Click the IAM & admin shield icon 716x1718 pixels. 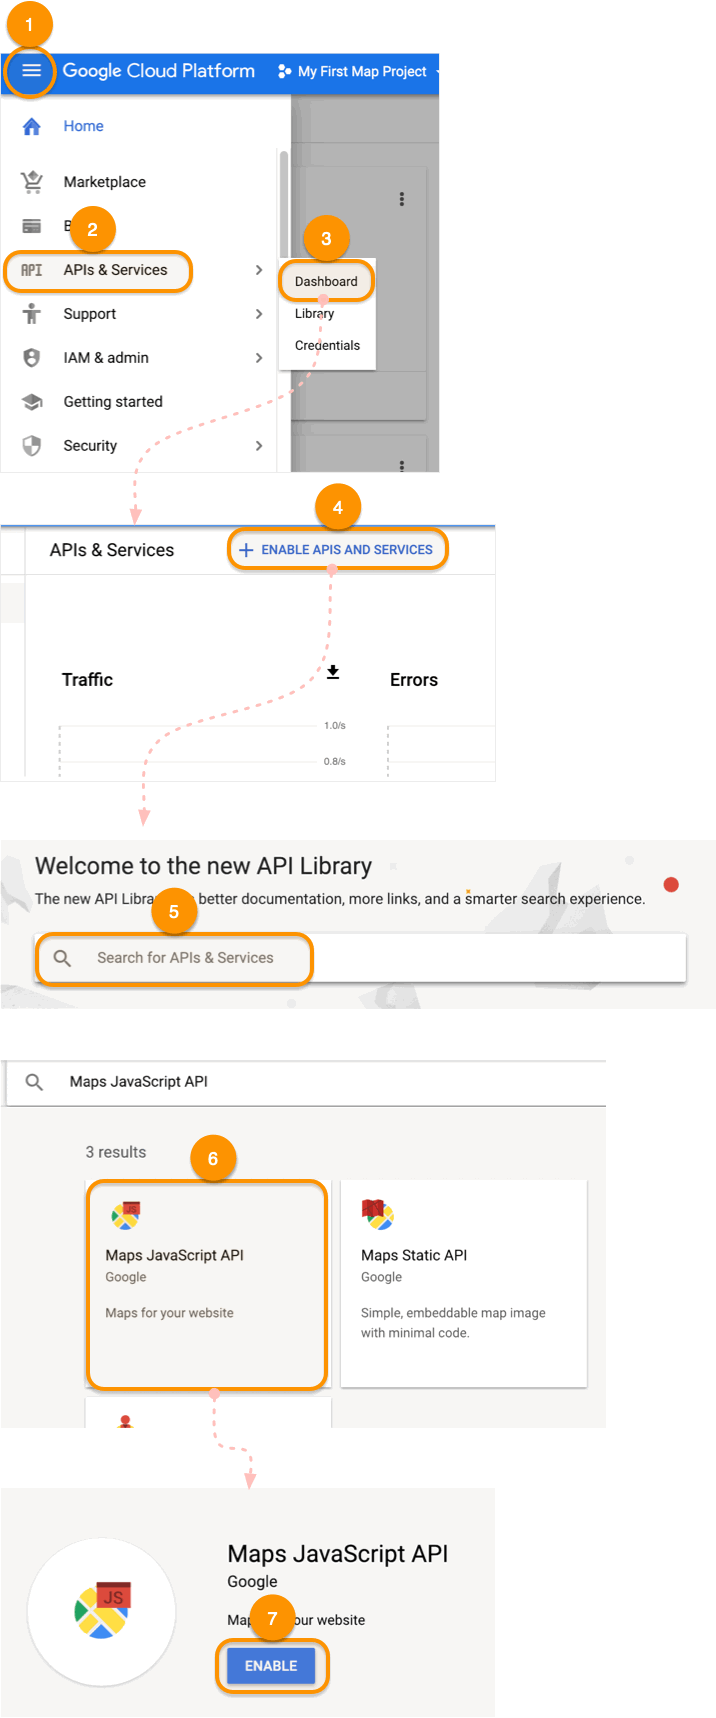32,358
